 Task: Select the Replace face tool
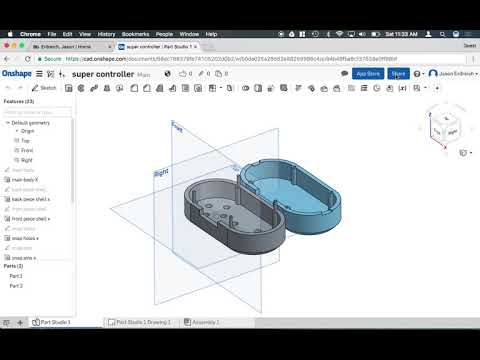[337, 88]
